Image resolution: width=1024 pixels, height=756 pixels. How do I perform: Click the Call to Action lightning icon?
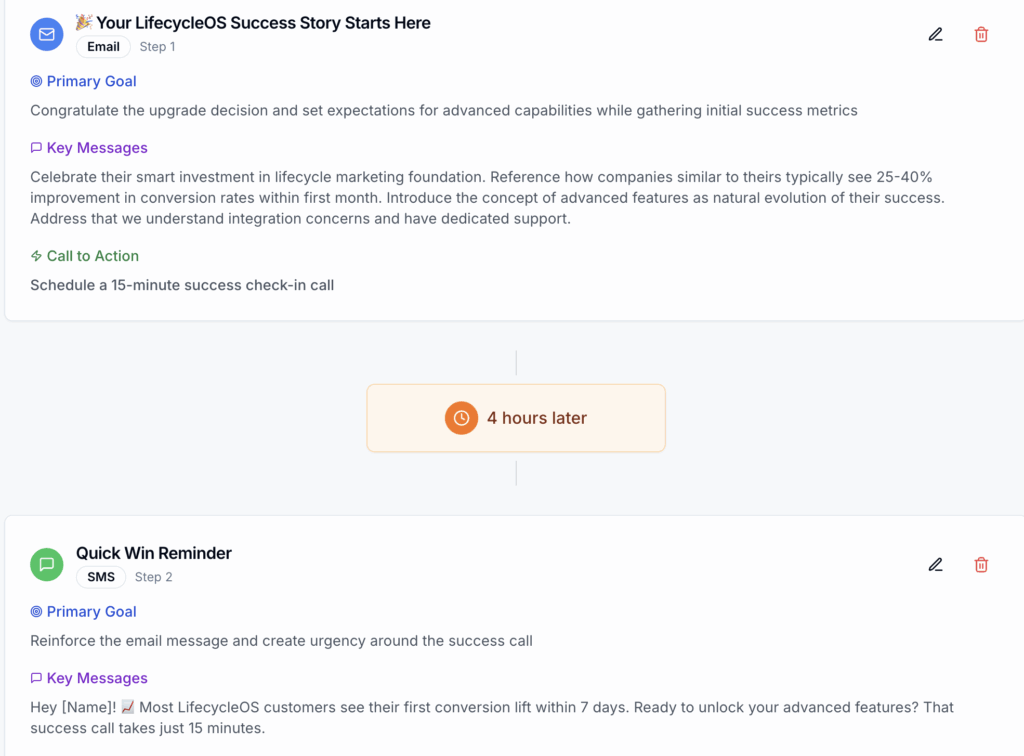click(x=37, y=256)
